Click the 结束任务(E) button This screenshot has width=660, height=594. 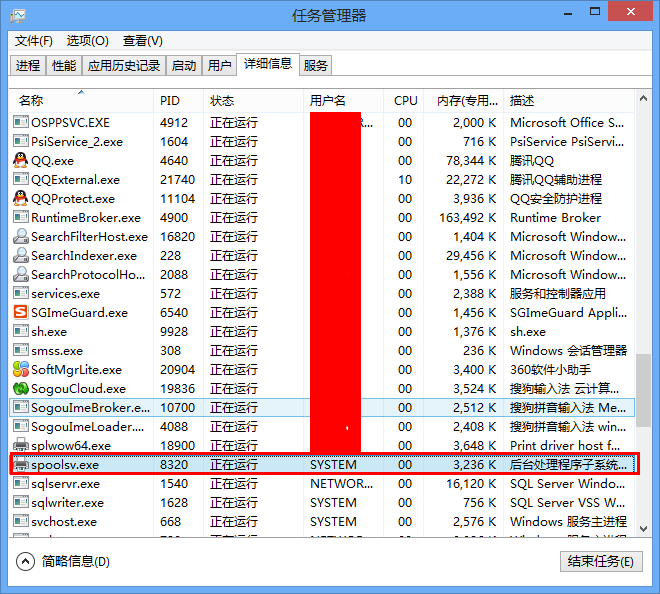click(x=601, y=562)
